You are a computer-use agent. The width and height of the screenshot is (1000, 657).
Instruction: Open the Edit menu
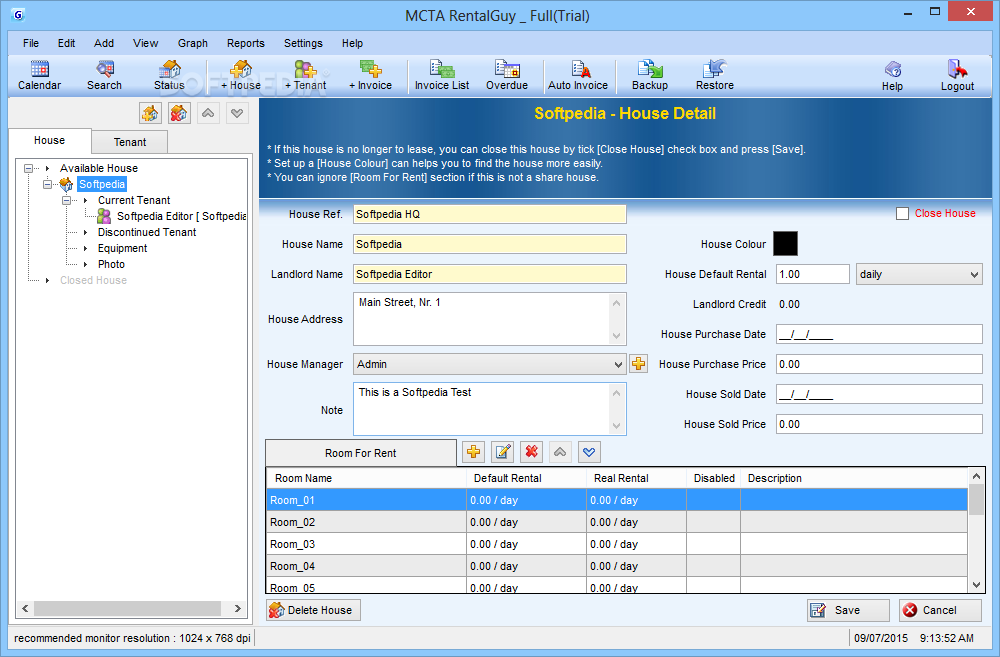coord(66,43)
